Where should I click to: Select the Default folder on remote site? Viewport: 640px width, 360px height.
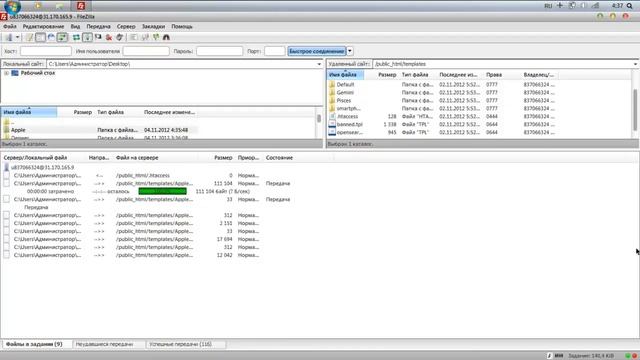345,84
